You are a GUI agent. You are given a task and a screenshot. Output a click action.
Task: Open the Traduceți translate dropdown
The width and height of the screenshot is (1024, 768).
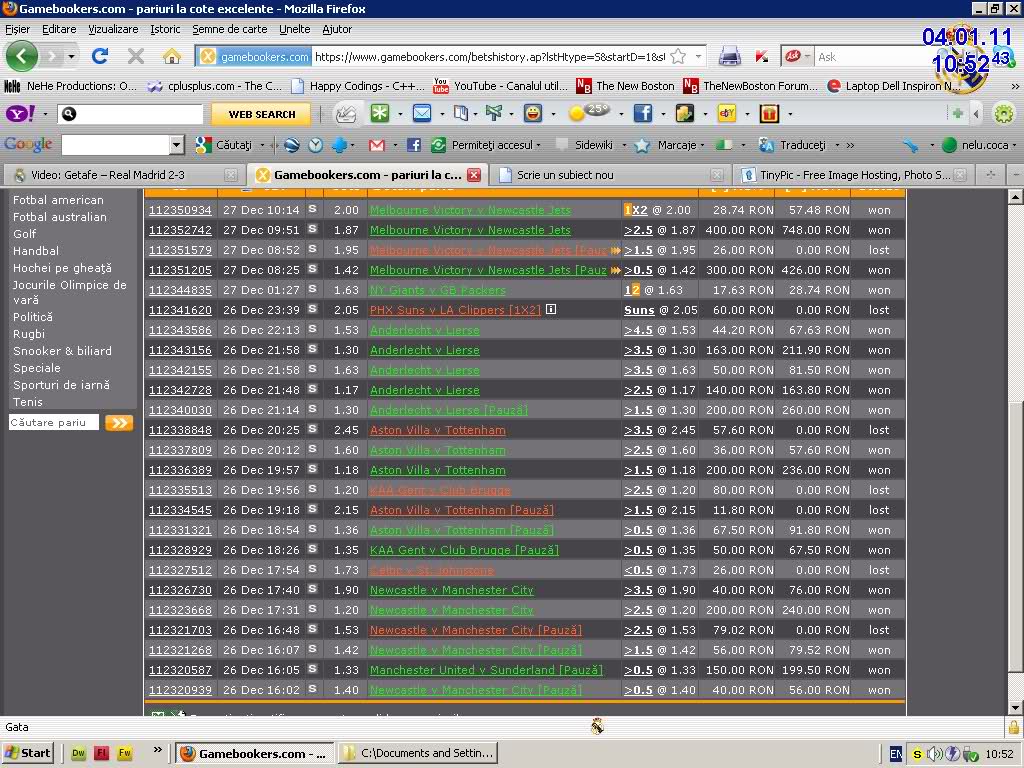[803, 145]
